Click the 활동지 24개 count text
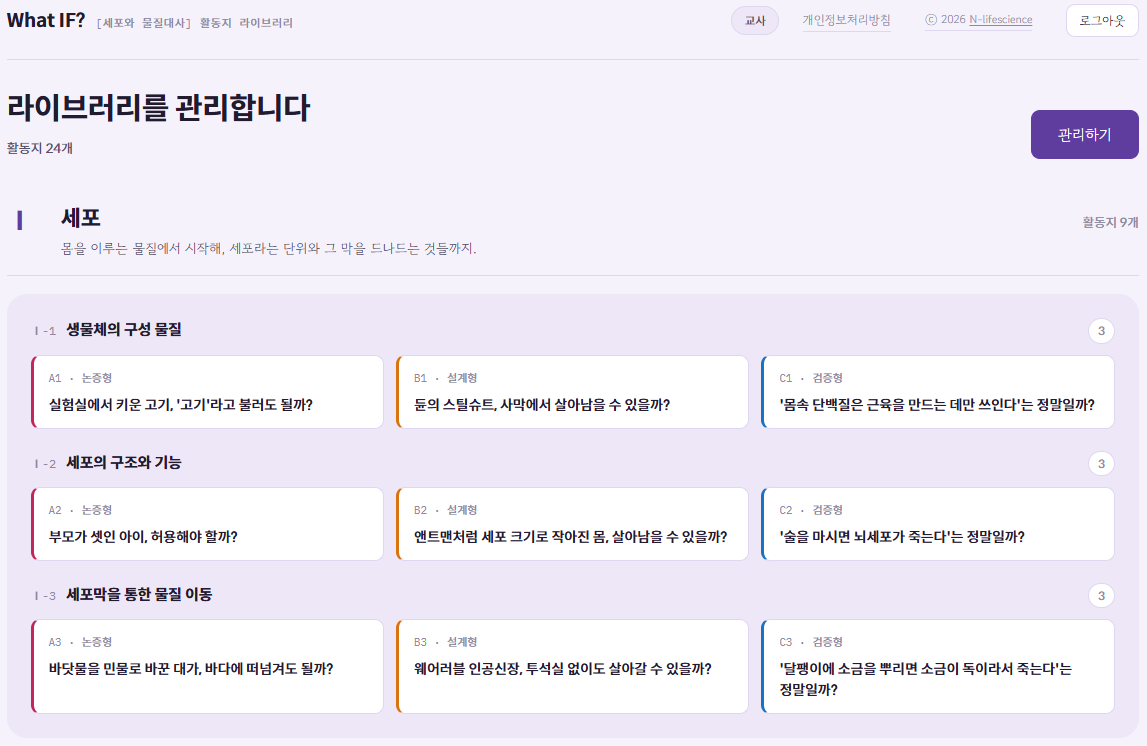This screenshot has width=1147, height=746. (40, 148)
